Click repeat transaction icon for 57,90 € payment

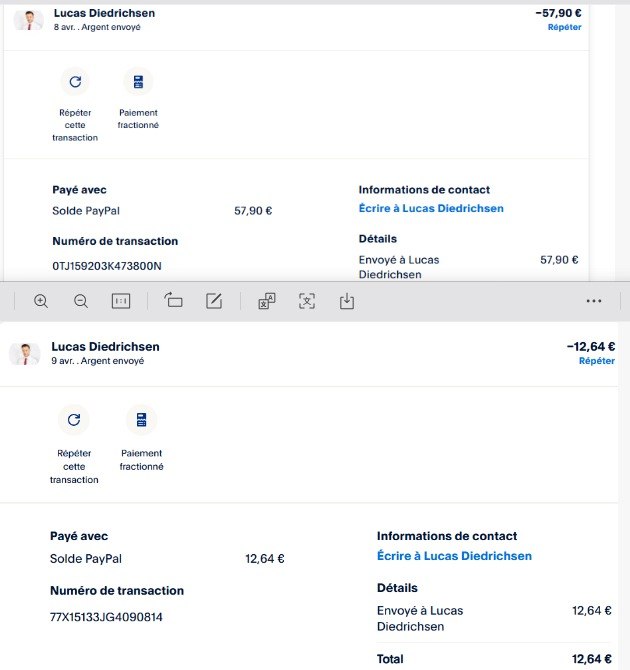(x=75, y=82)
